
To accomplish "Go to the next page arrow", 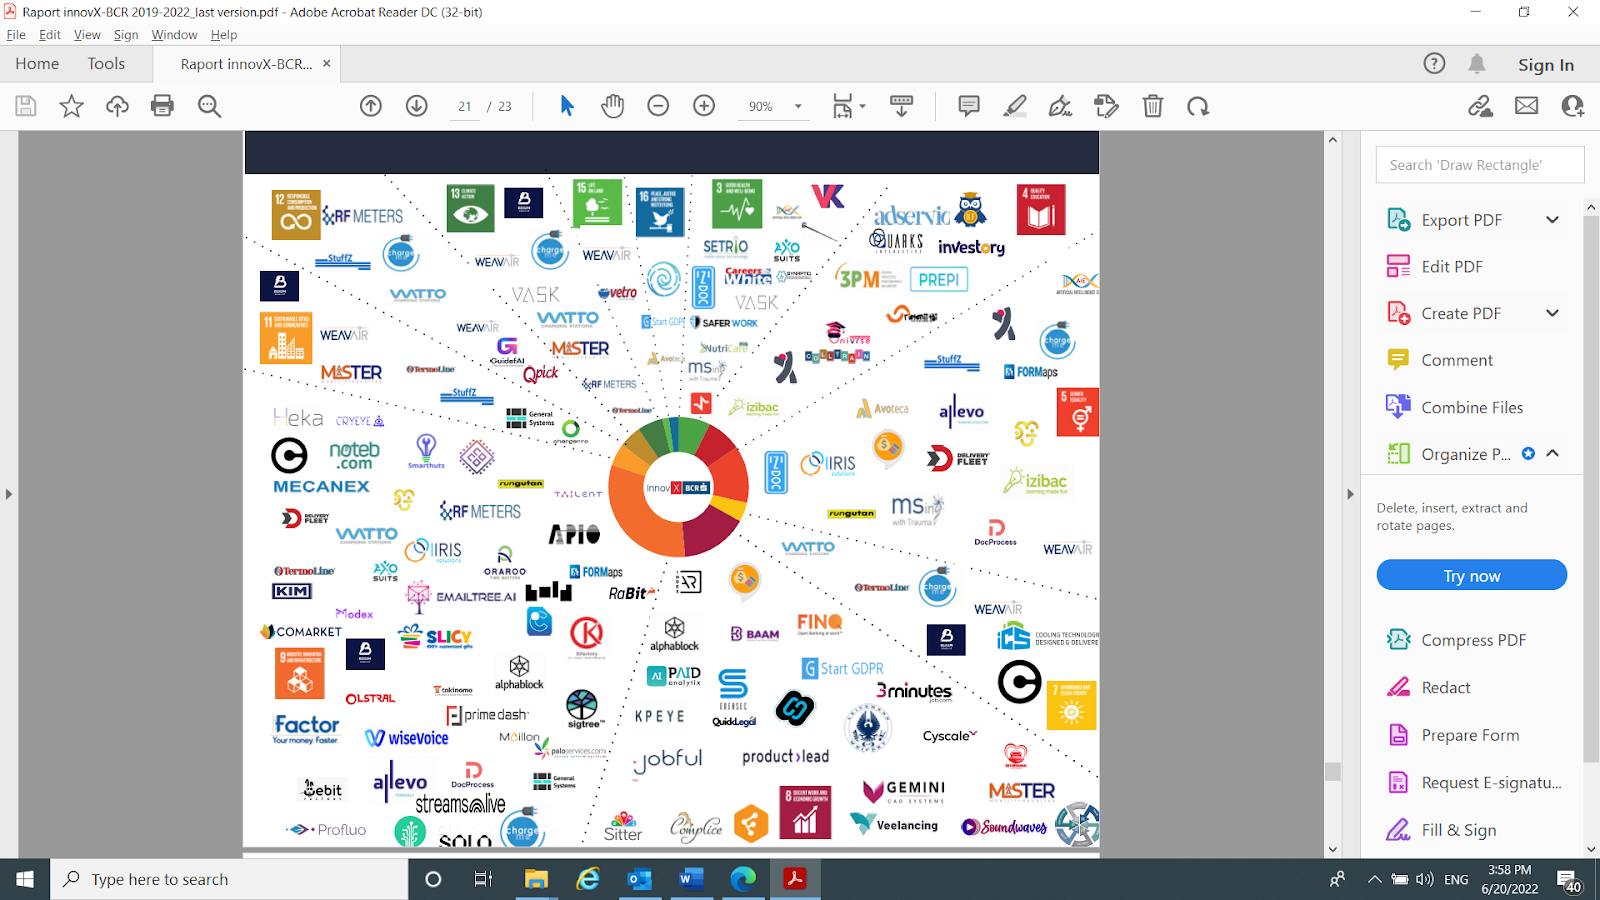I will [417, 106].
